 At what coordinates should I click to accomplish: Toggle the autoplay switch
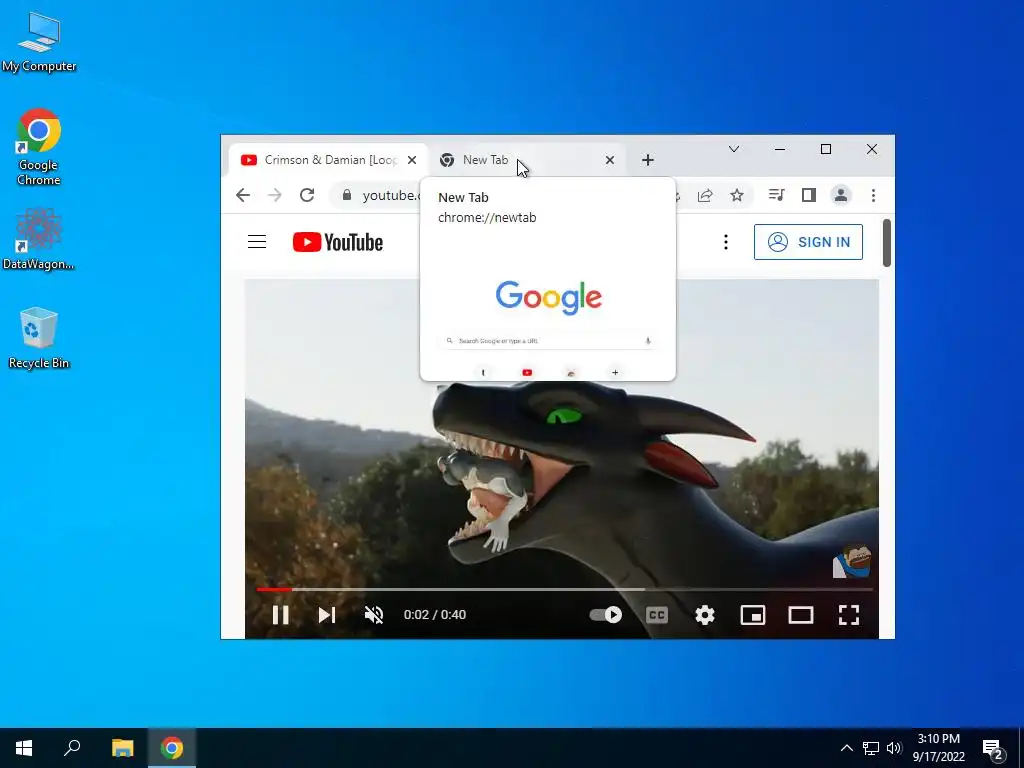(605, 615)
